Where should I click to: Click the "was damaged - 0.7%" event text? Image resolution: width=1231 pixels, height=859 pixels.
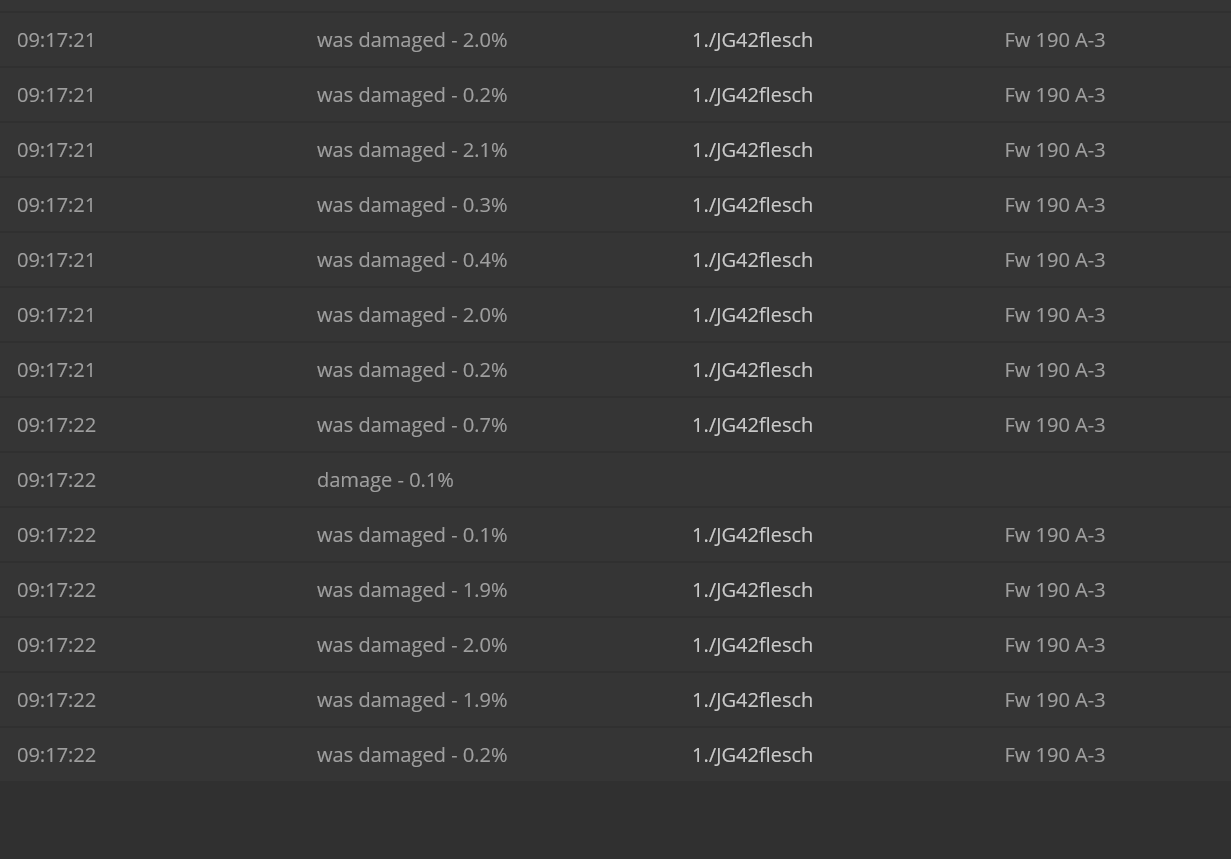click(412, 425)
